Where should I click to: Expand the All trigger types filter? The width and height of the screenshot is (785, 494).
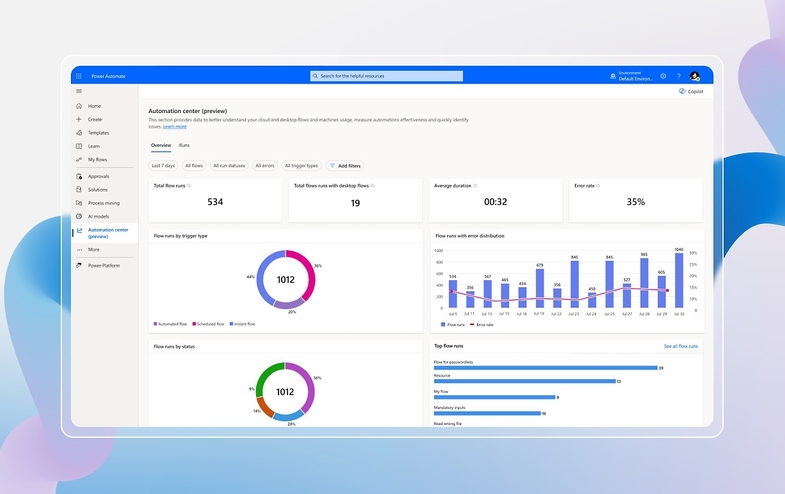pyautogui.click(x=301, y=166)
